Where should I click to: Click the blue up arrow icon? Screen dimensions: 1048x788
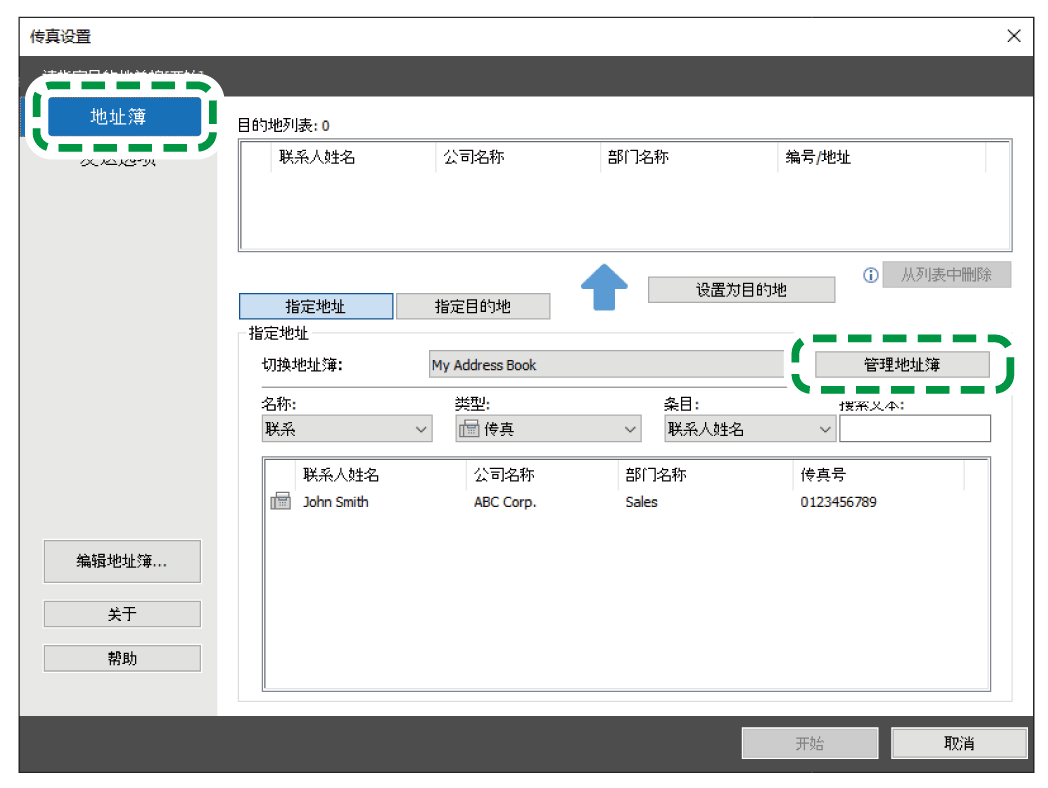point(604,287)
